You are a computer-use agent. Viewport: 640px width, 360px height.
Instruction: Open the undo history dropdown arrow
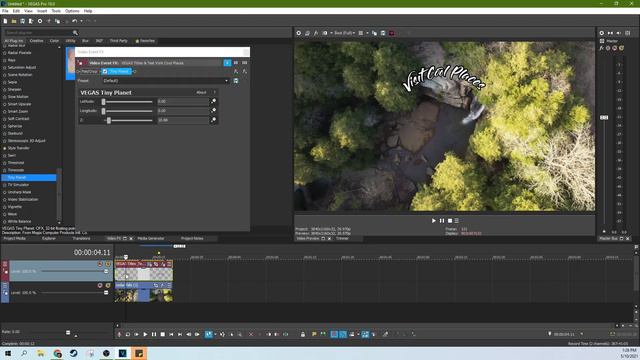click(81, 21)
